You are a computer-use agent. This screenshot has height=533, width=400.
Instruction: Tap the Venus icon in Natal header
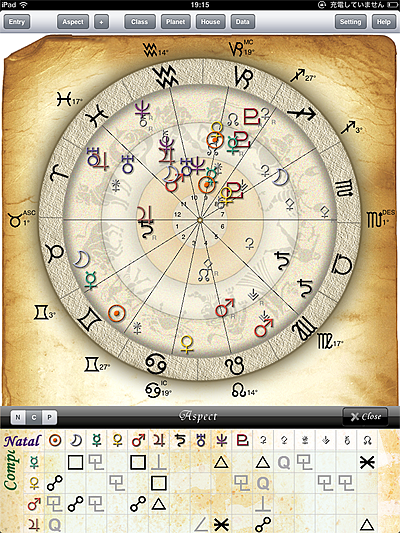click(x=117, y=441)
